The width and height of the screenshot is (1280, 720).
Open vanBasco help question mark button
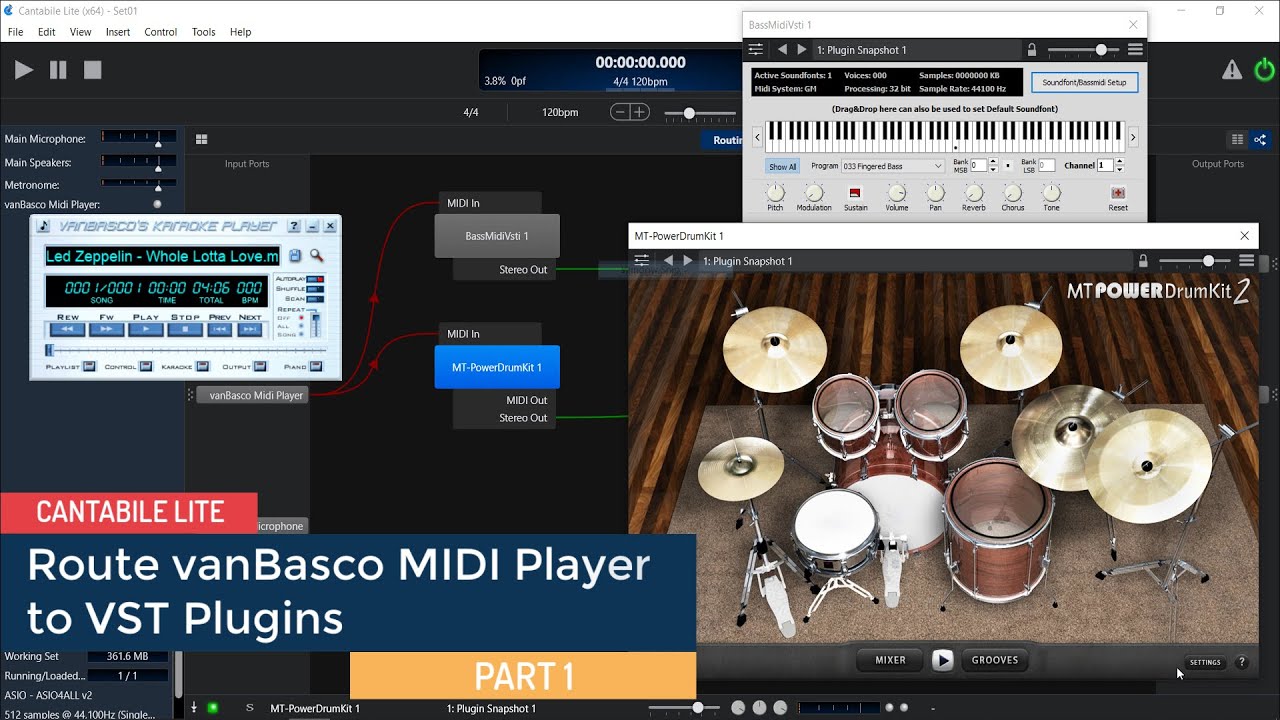[x=295, y=227]
